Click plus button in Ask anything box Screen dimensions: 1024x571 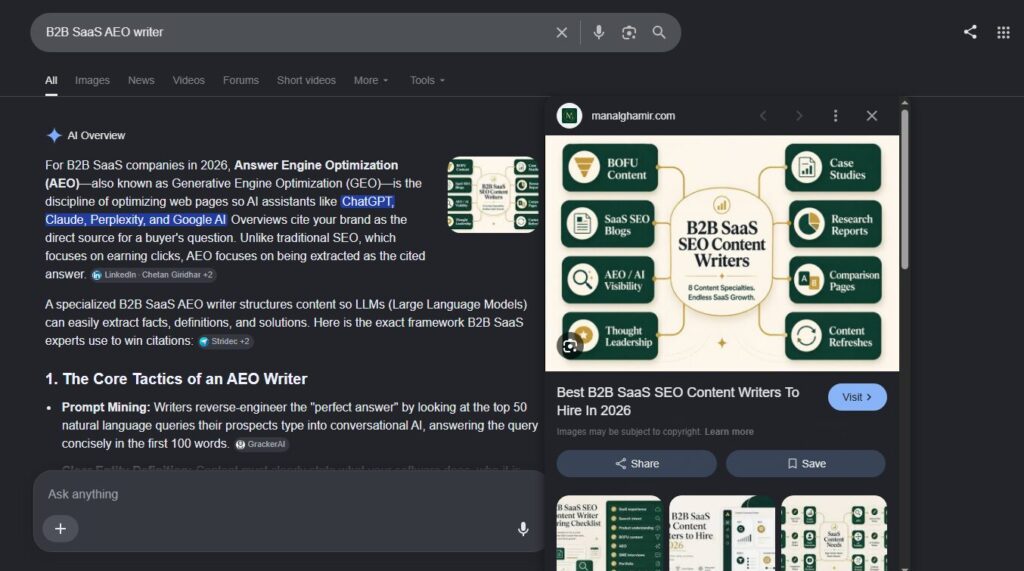[60, 529]
